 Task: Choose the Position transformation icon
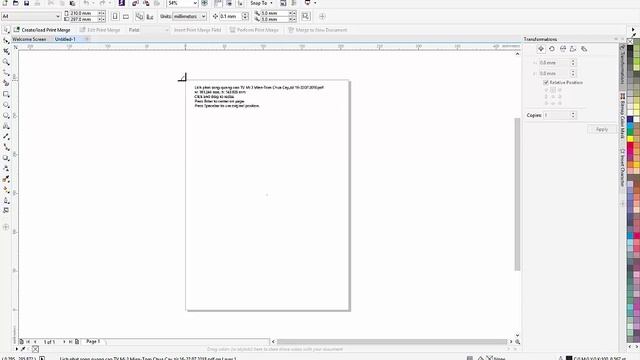(541, 49)
